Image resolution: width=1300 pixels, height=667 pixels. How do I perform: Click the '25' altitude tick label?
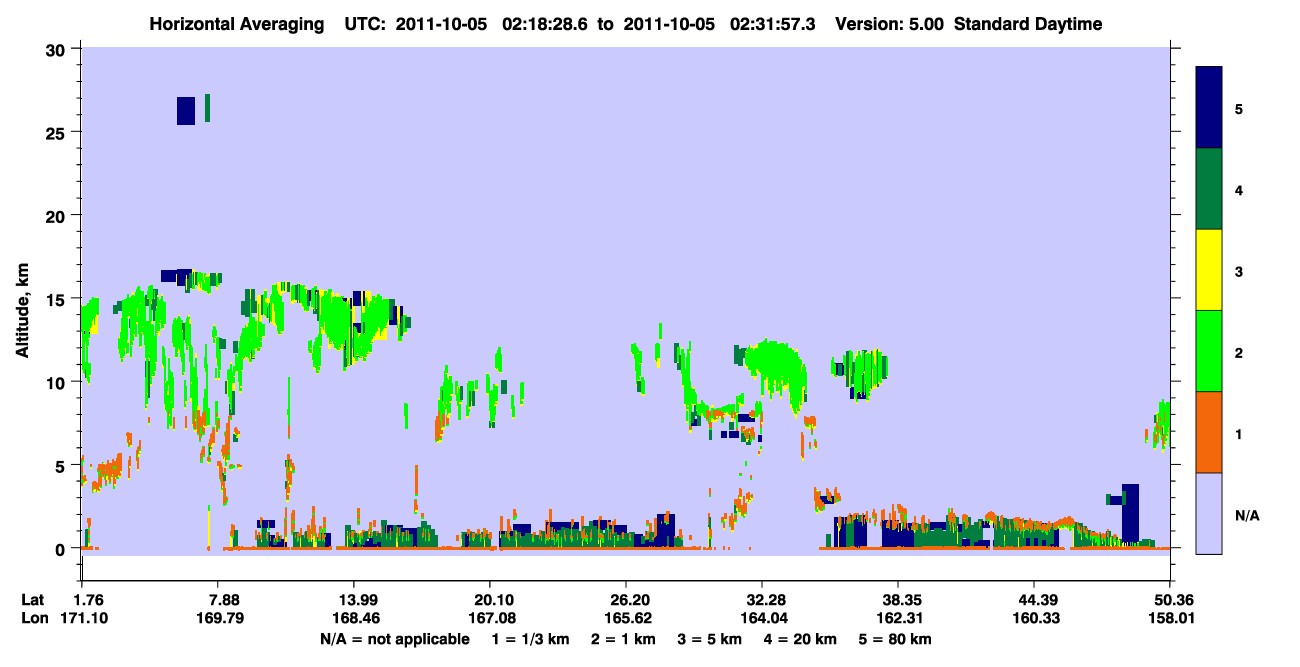tap(56, 132)
